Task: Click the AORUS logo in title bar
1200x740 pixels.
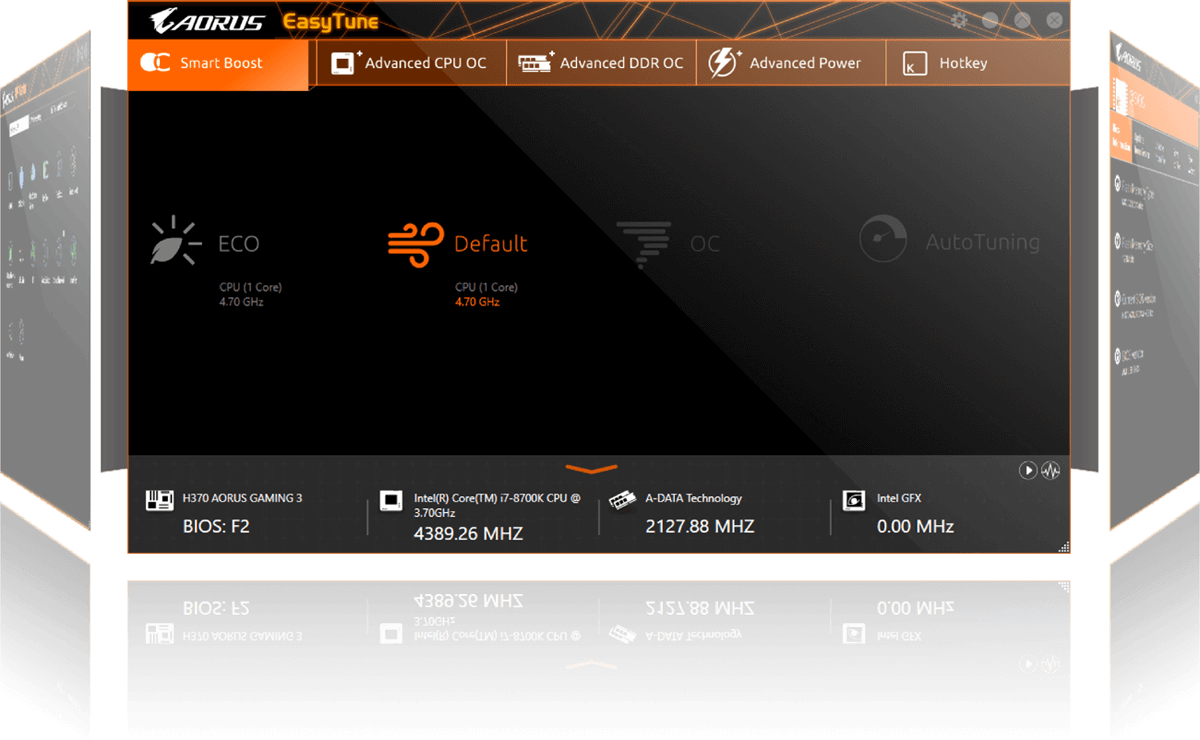Action: coord(207,21)
